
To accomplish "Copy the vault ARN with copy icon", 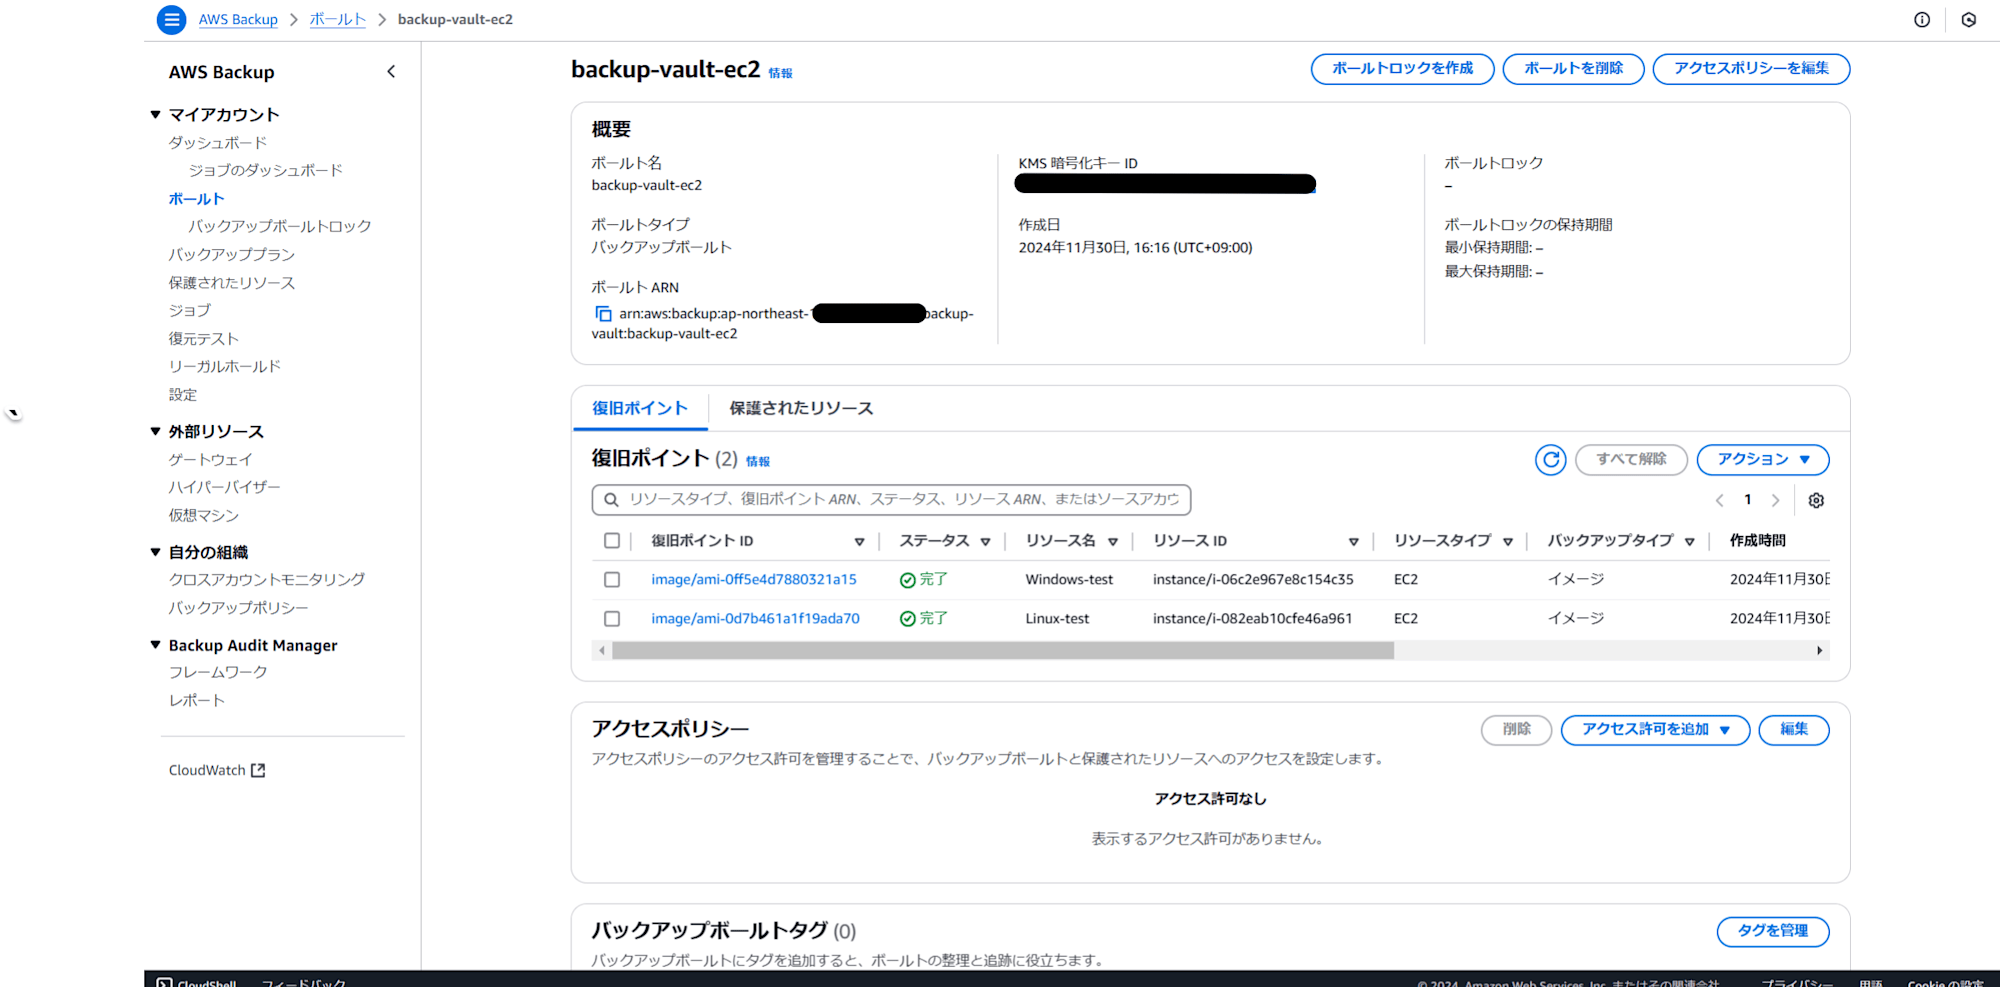I will (x=603, y=314).
